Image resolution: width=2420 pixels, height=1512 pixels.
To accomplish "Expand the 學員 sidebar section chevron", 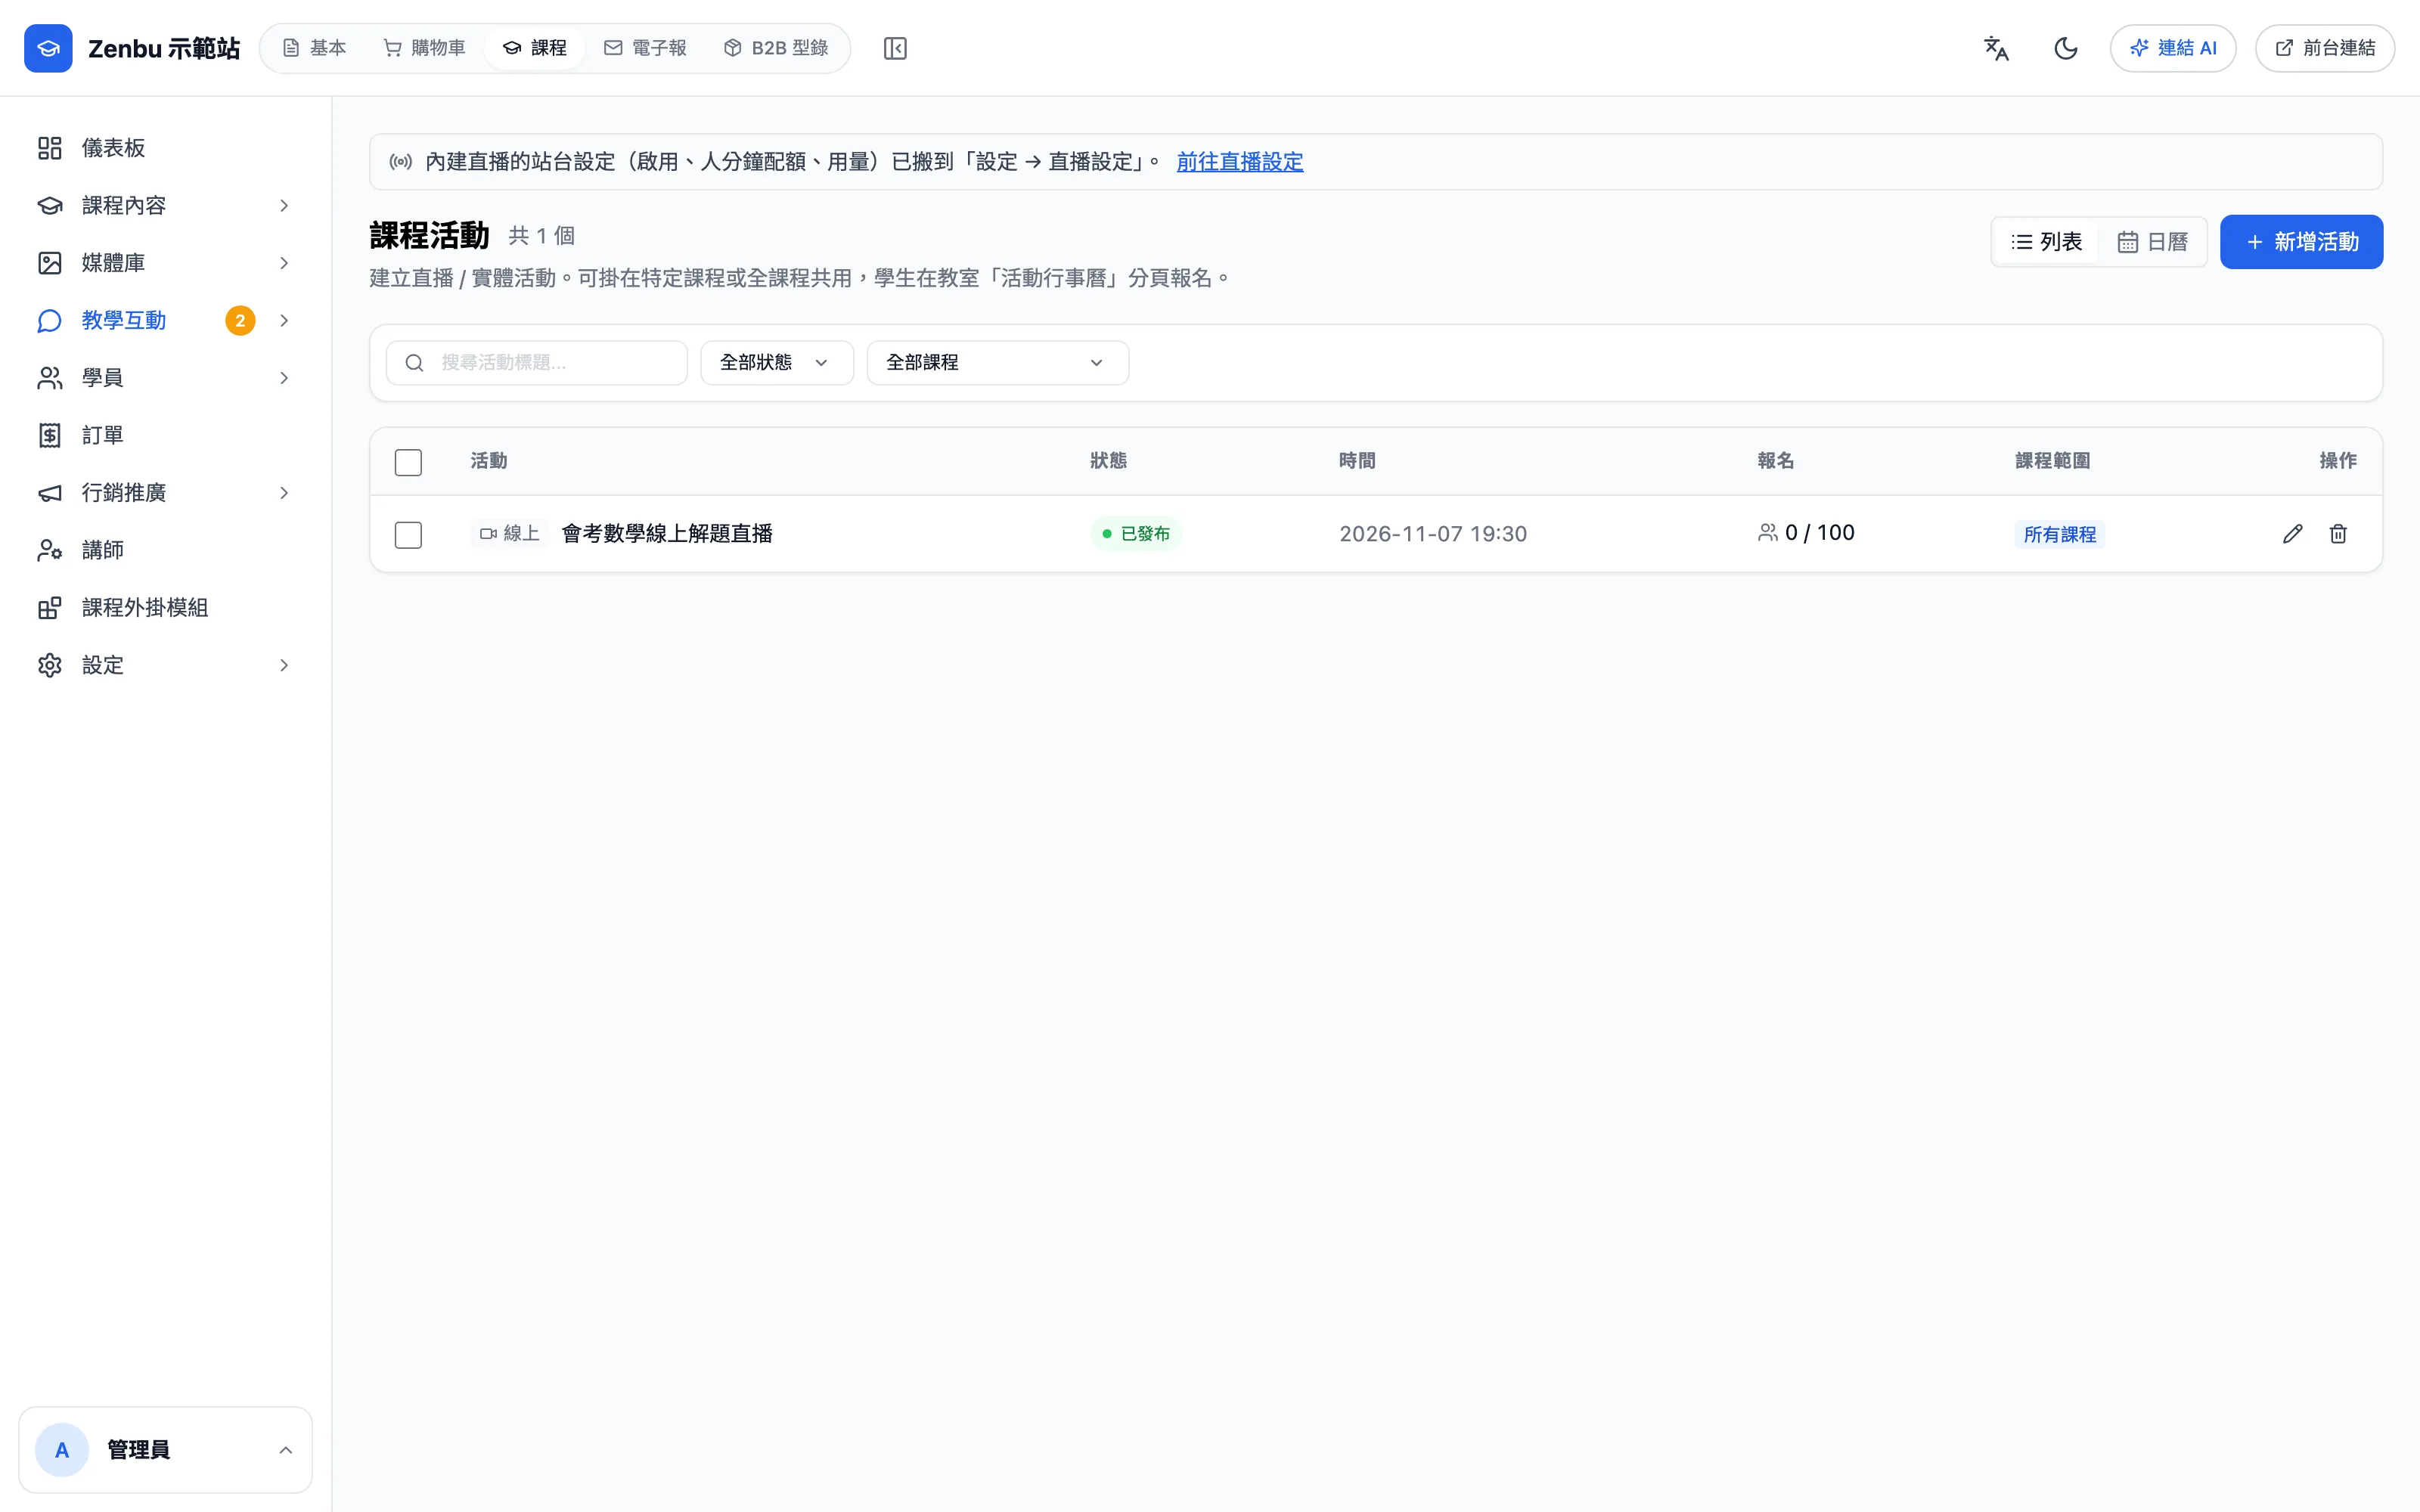I will 284,378.
